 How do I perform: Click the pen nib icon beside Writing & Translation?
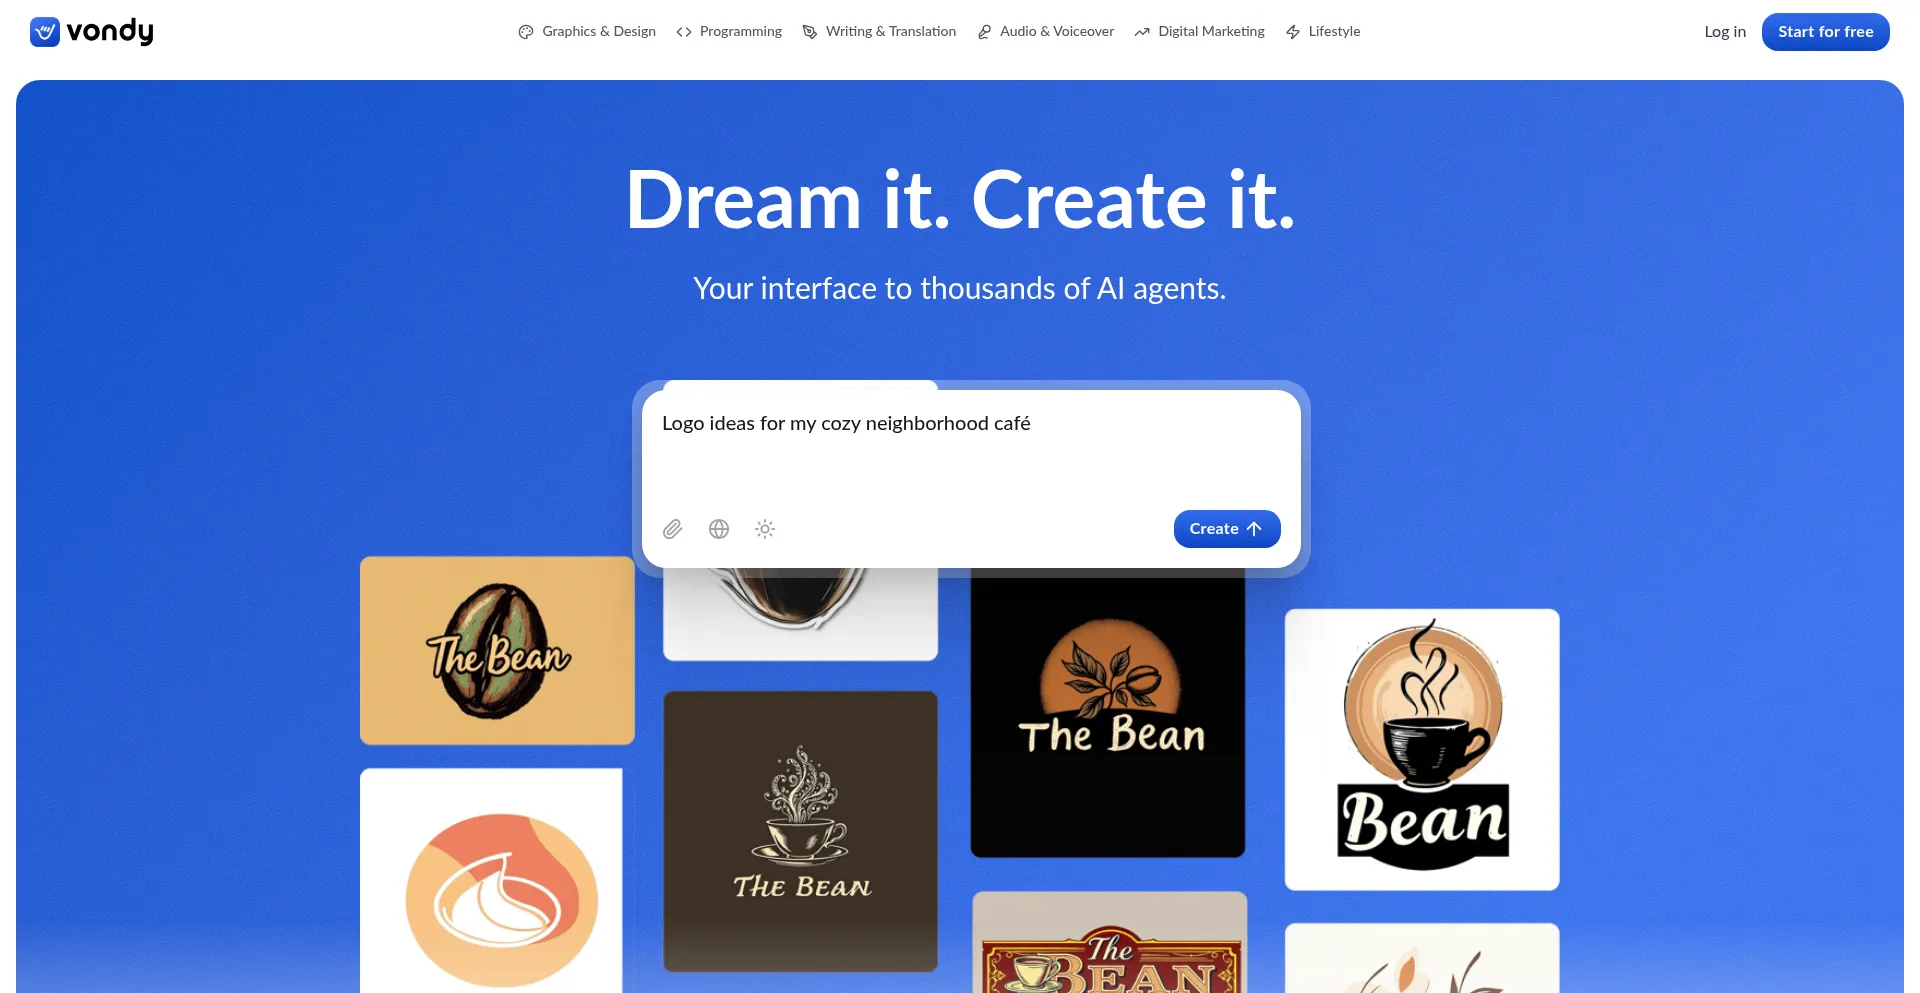pyautogui.click(x=810, y=32)
